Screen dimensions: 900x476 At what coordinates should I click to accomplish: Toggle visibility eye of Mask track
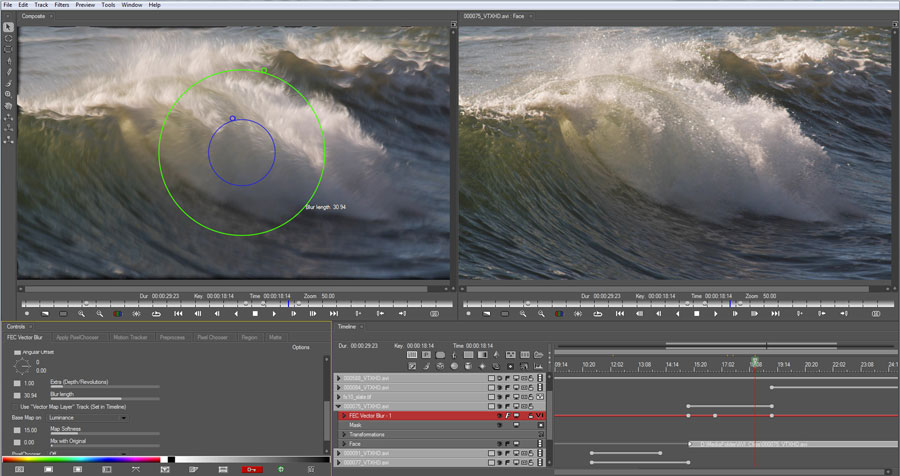(499, 425)
